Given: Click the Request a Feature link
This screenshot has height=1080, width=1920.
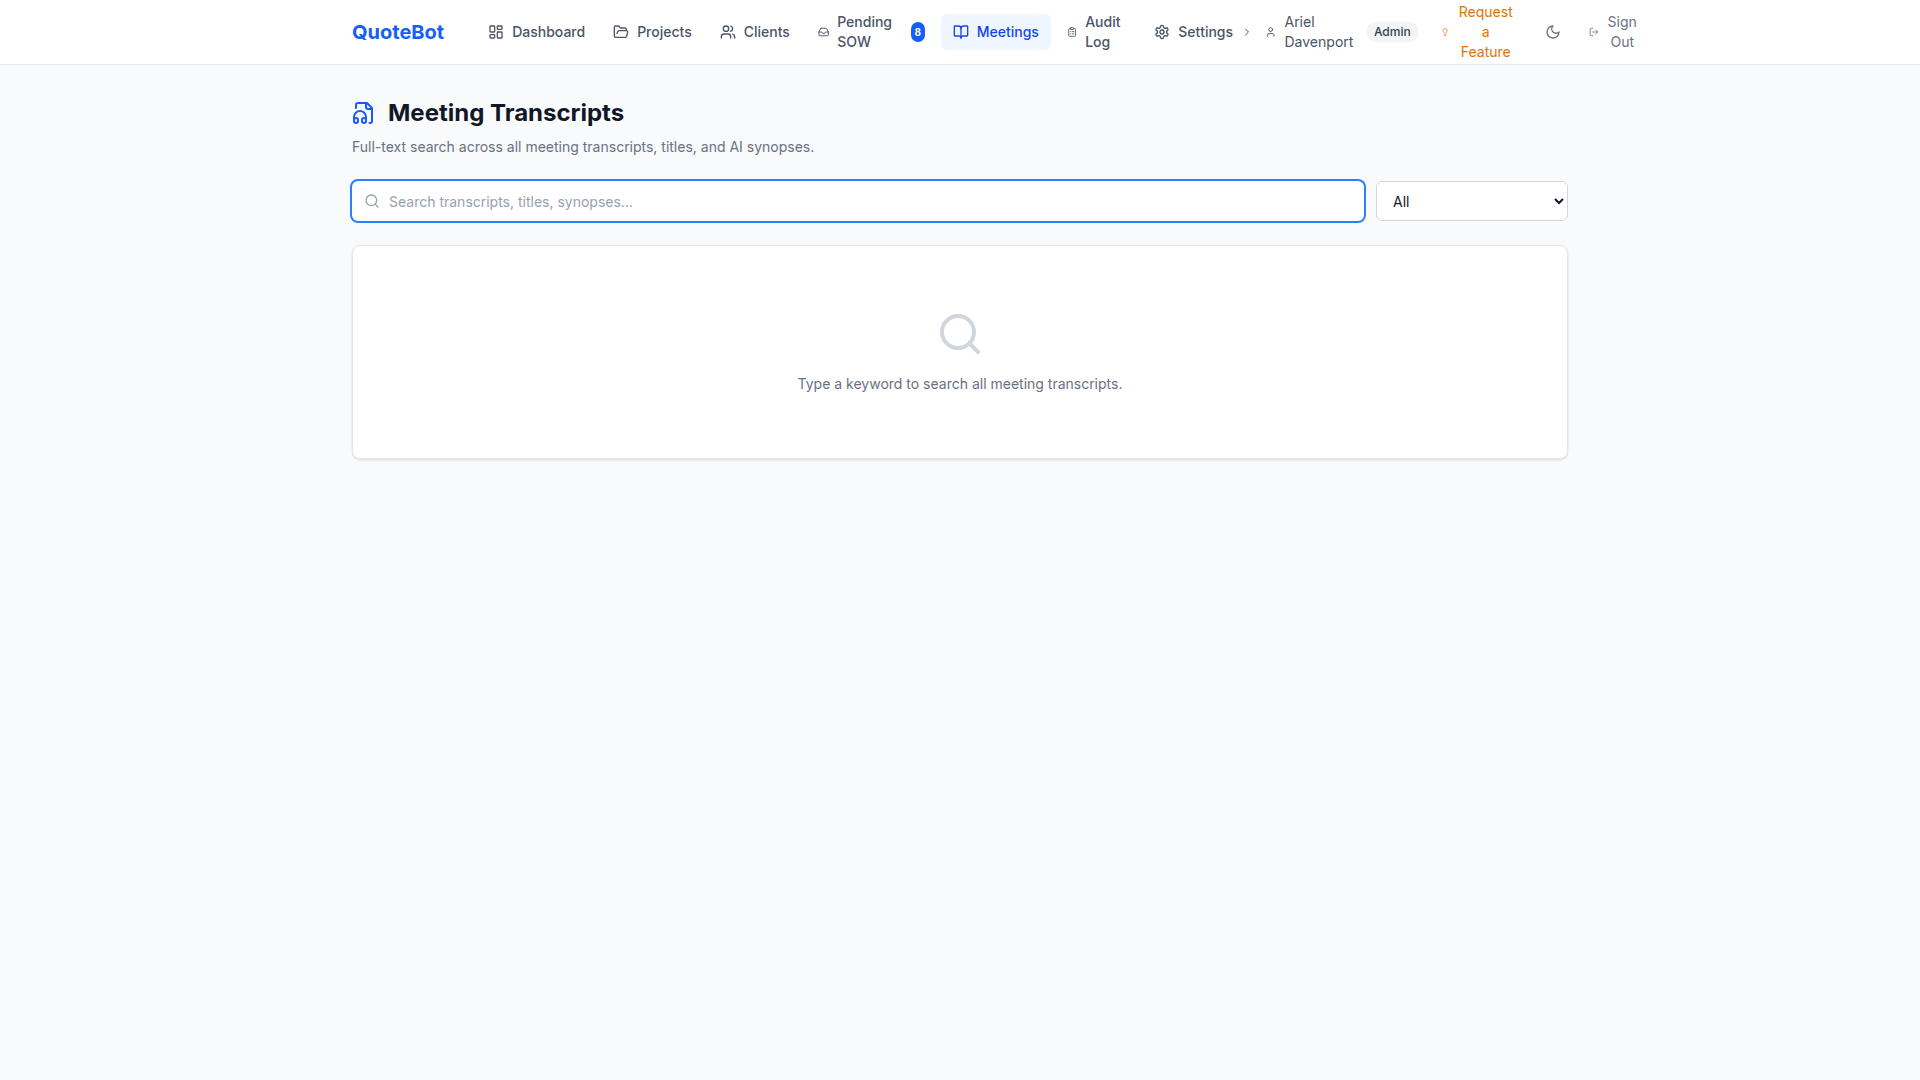Looking at the screenshot, I should pos(1484,31).
